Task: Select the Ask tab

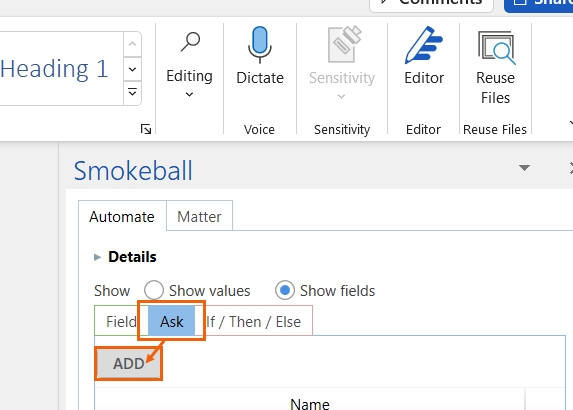Action: pyautogui.click(x=171, y=321)
